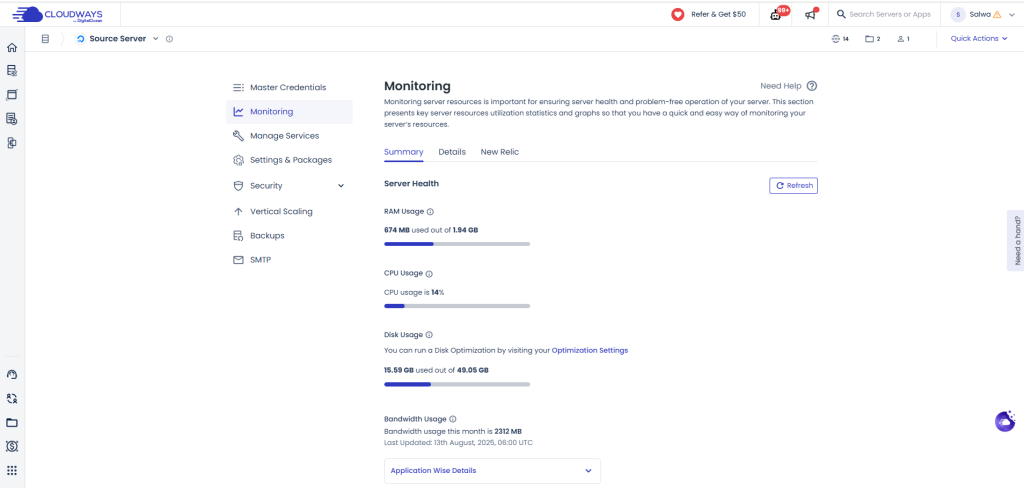The width and height of the screenshot is (1024, 488).
Task: Click the Refer & Get $50 link
Action: [718, 14]
